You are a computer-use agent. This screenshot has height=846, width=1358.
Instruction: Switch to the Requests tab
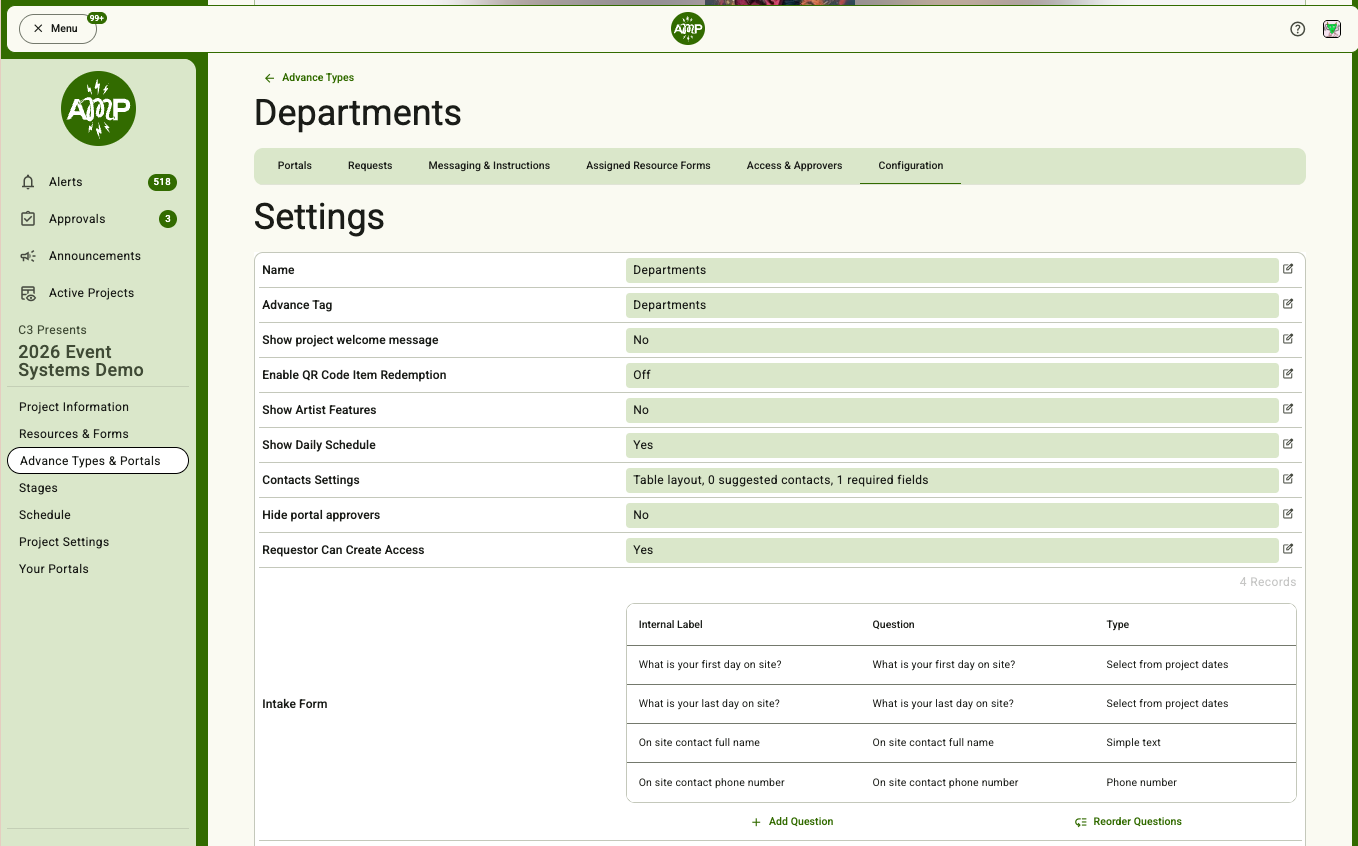370,165
